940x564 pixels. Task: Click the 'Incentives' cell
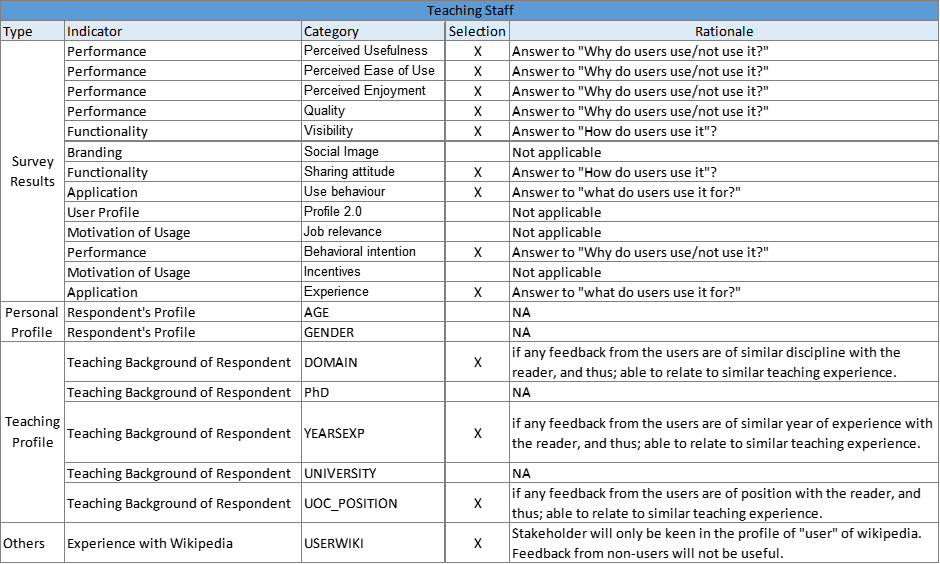pos(373,272)
